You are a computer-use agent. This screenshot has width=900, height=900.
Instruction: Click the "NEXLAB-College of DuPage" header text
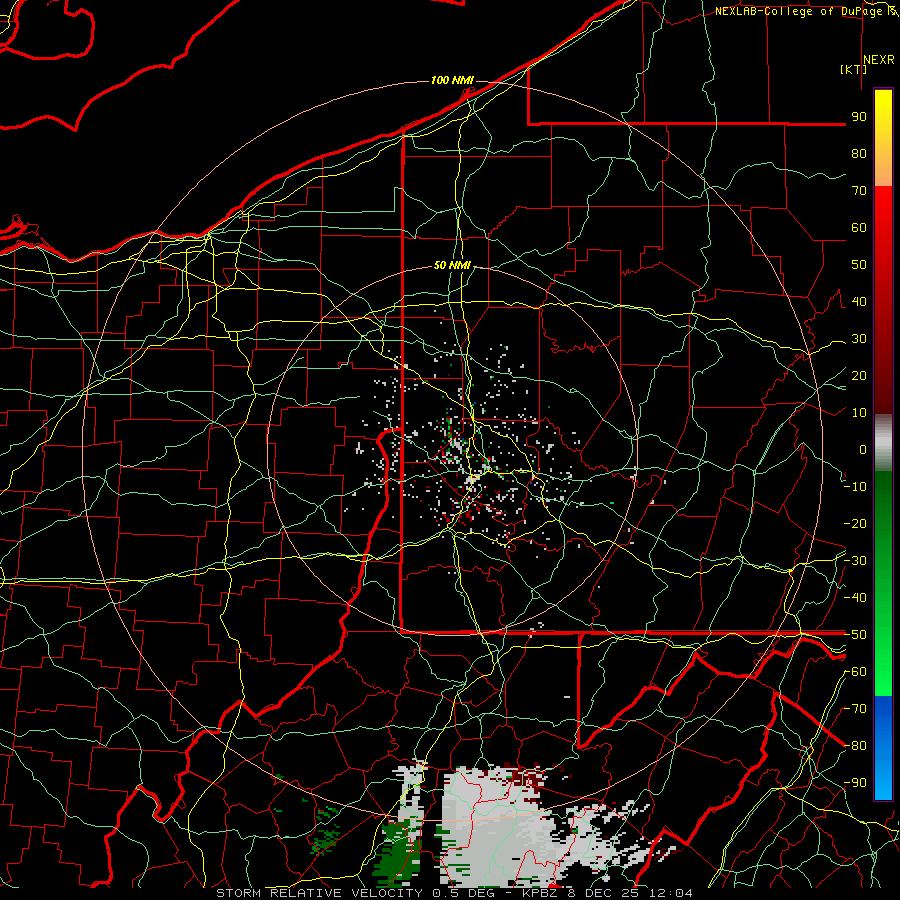(x=798, y=11)
